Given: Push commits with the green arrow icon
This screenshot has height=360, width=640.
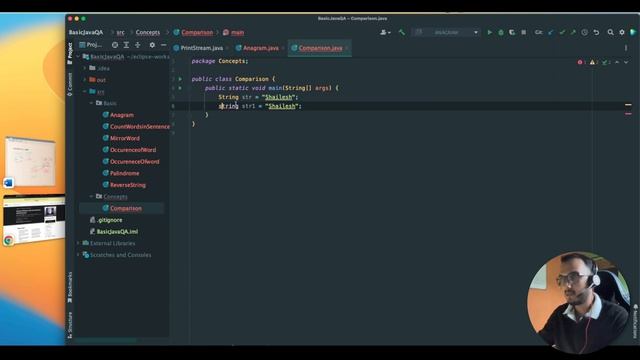Looking at the screenshot, I should 573,32.
